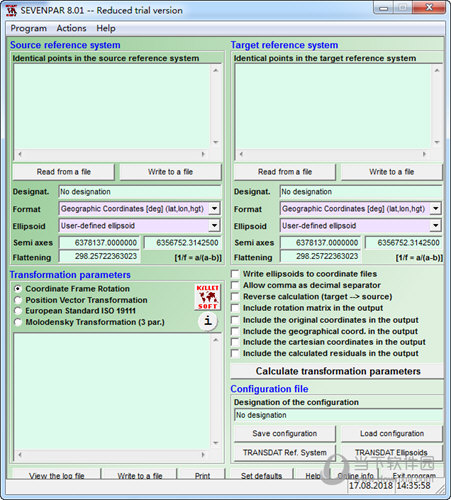Click parameters output scroll left arrow
This screenshot has height=500, width=451.
click(20, 455)
